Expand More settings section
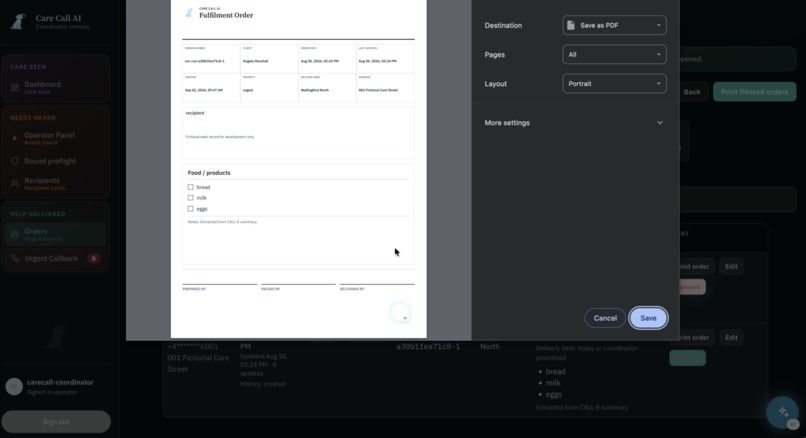Viewport: 806px width, 438px height. pos(574,123)
